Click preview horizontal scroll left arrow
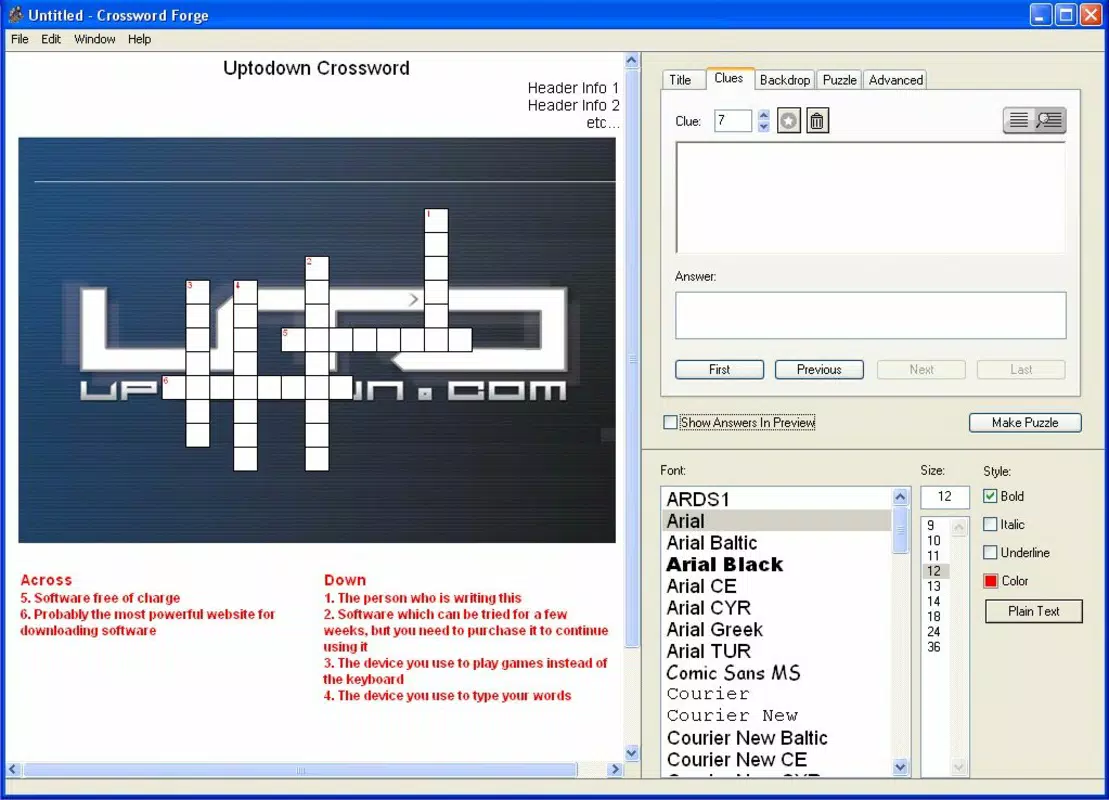This screenshot has width=1109, height=800. tap(13, 769)
